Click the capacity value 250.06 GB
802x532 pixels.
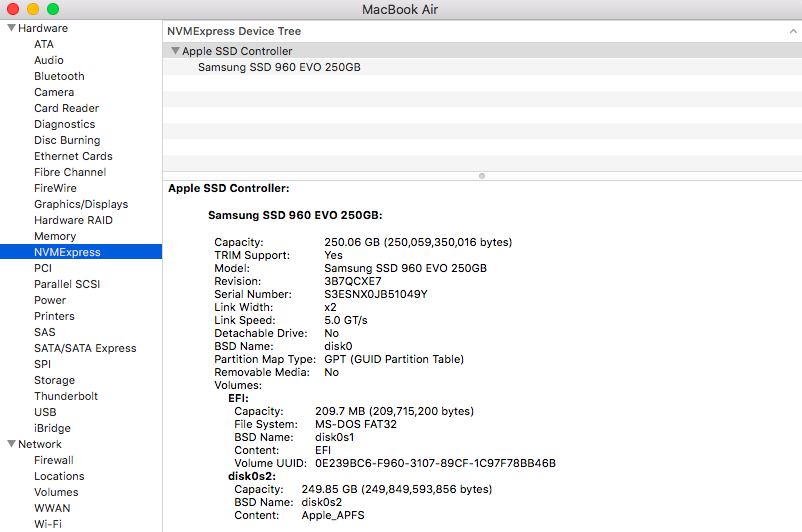click(x=418, y=242)
